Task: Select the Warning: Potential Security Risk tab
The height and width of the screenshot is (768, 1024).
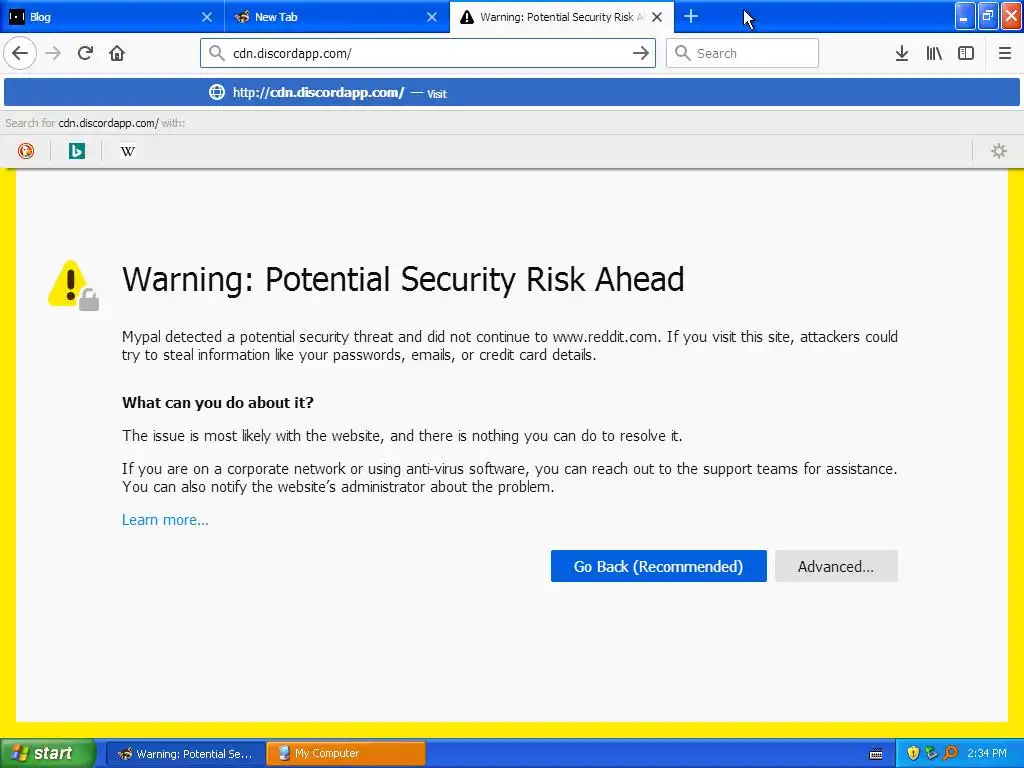Action: coord(562,17)
